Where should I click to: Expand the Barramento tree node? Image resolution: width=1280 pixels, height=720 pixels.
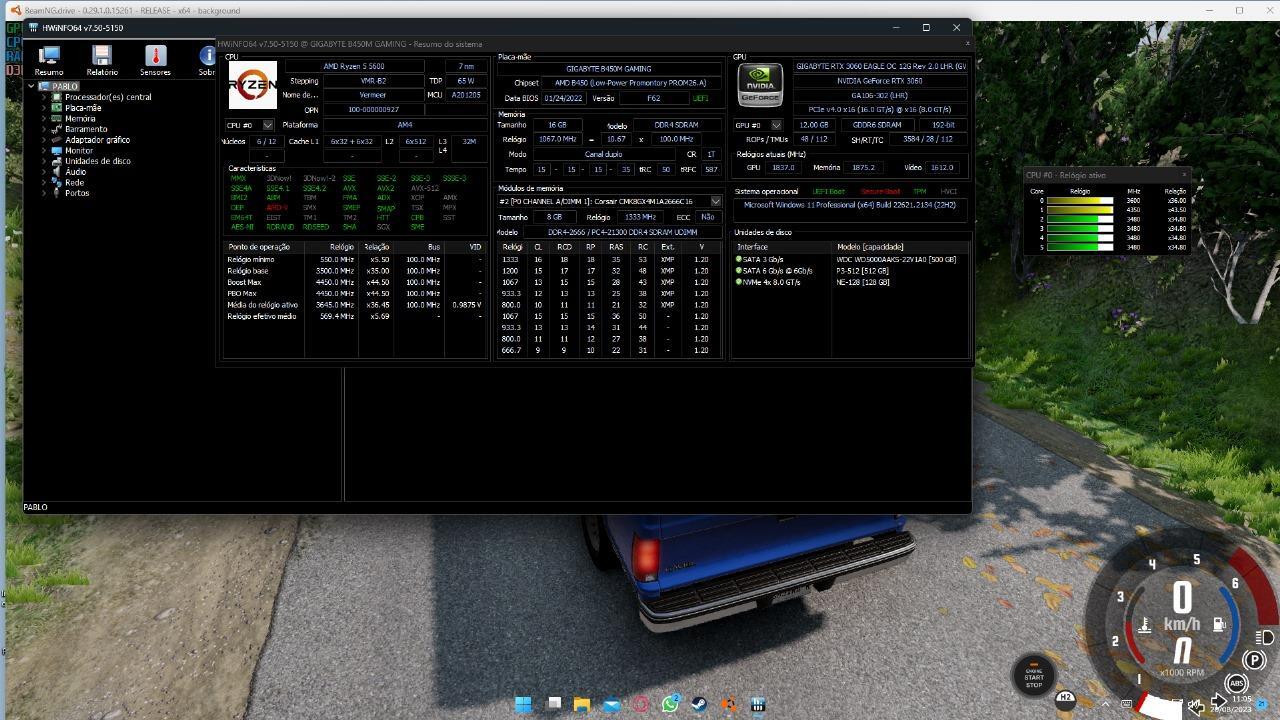pos(44,129)
